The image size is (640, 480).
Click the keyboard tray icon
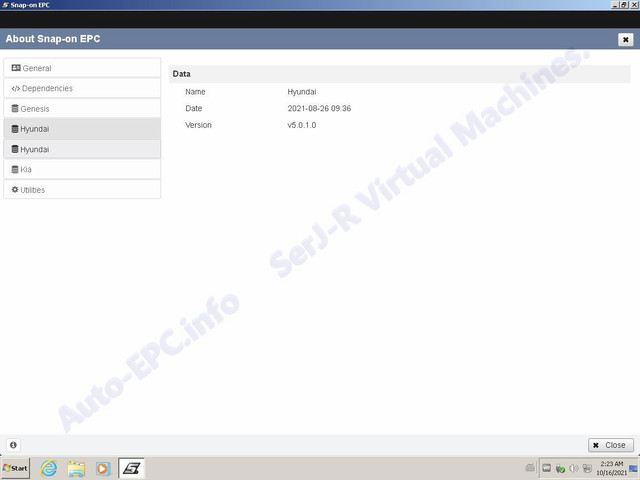point(547,468)
